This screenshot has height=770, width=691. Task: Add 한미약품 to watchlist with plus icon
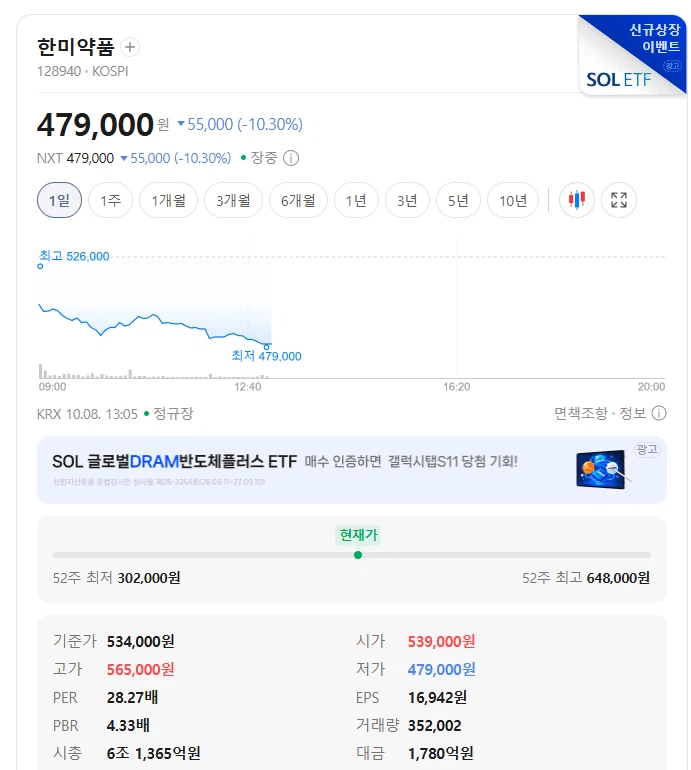coord(130,47)
